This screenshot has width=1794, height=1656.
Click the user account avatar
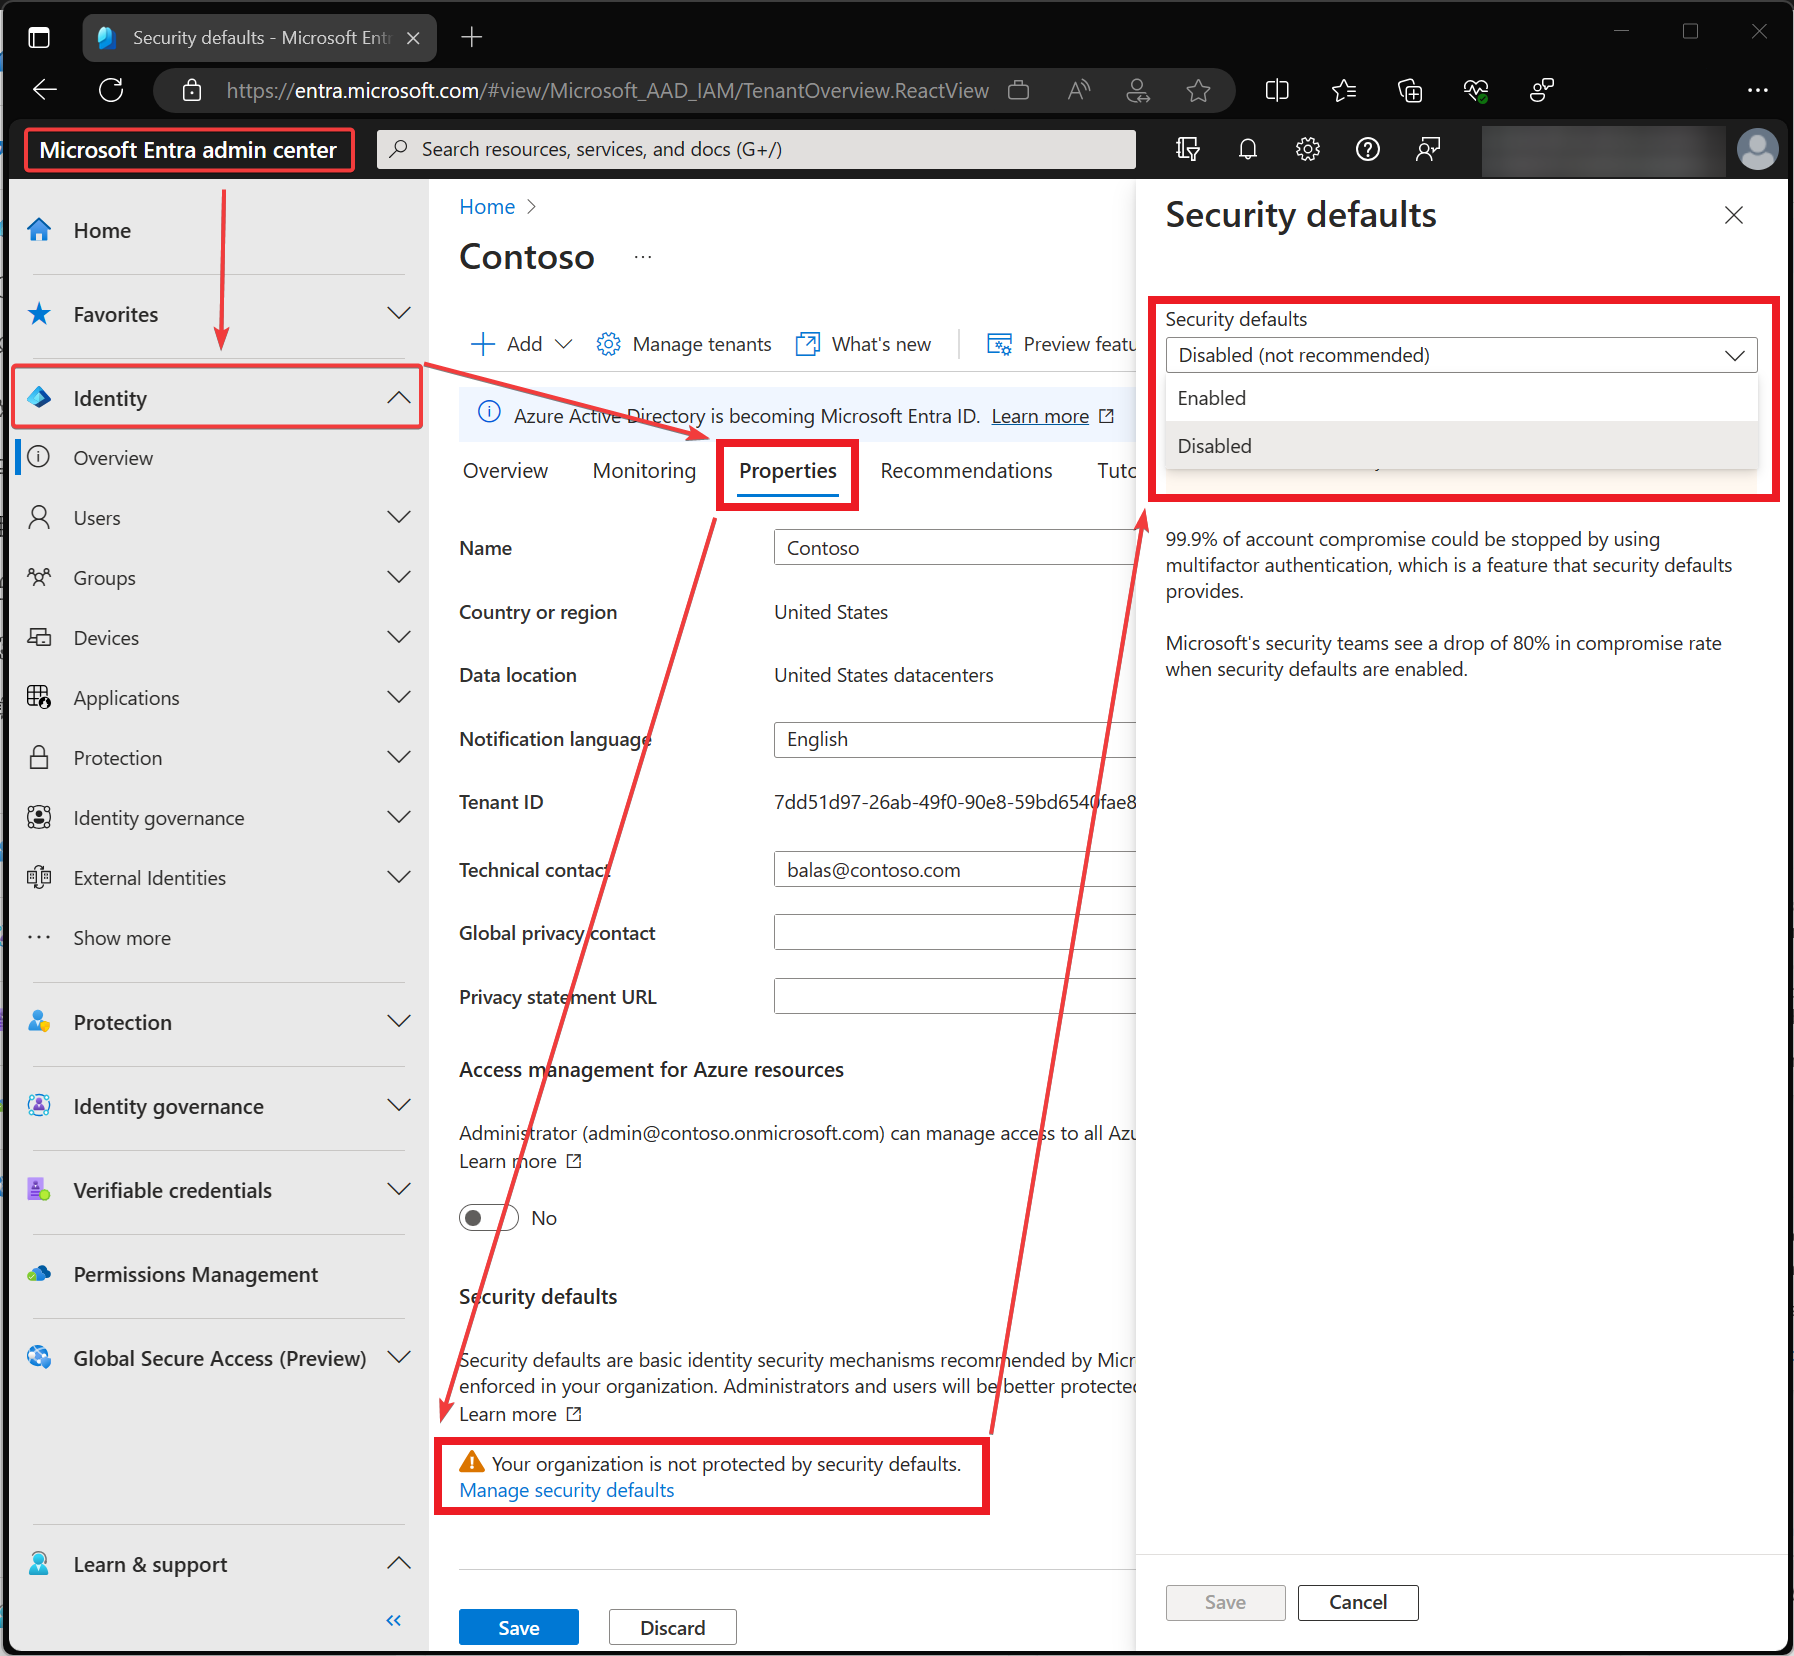point(1757,150)
